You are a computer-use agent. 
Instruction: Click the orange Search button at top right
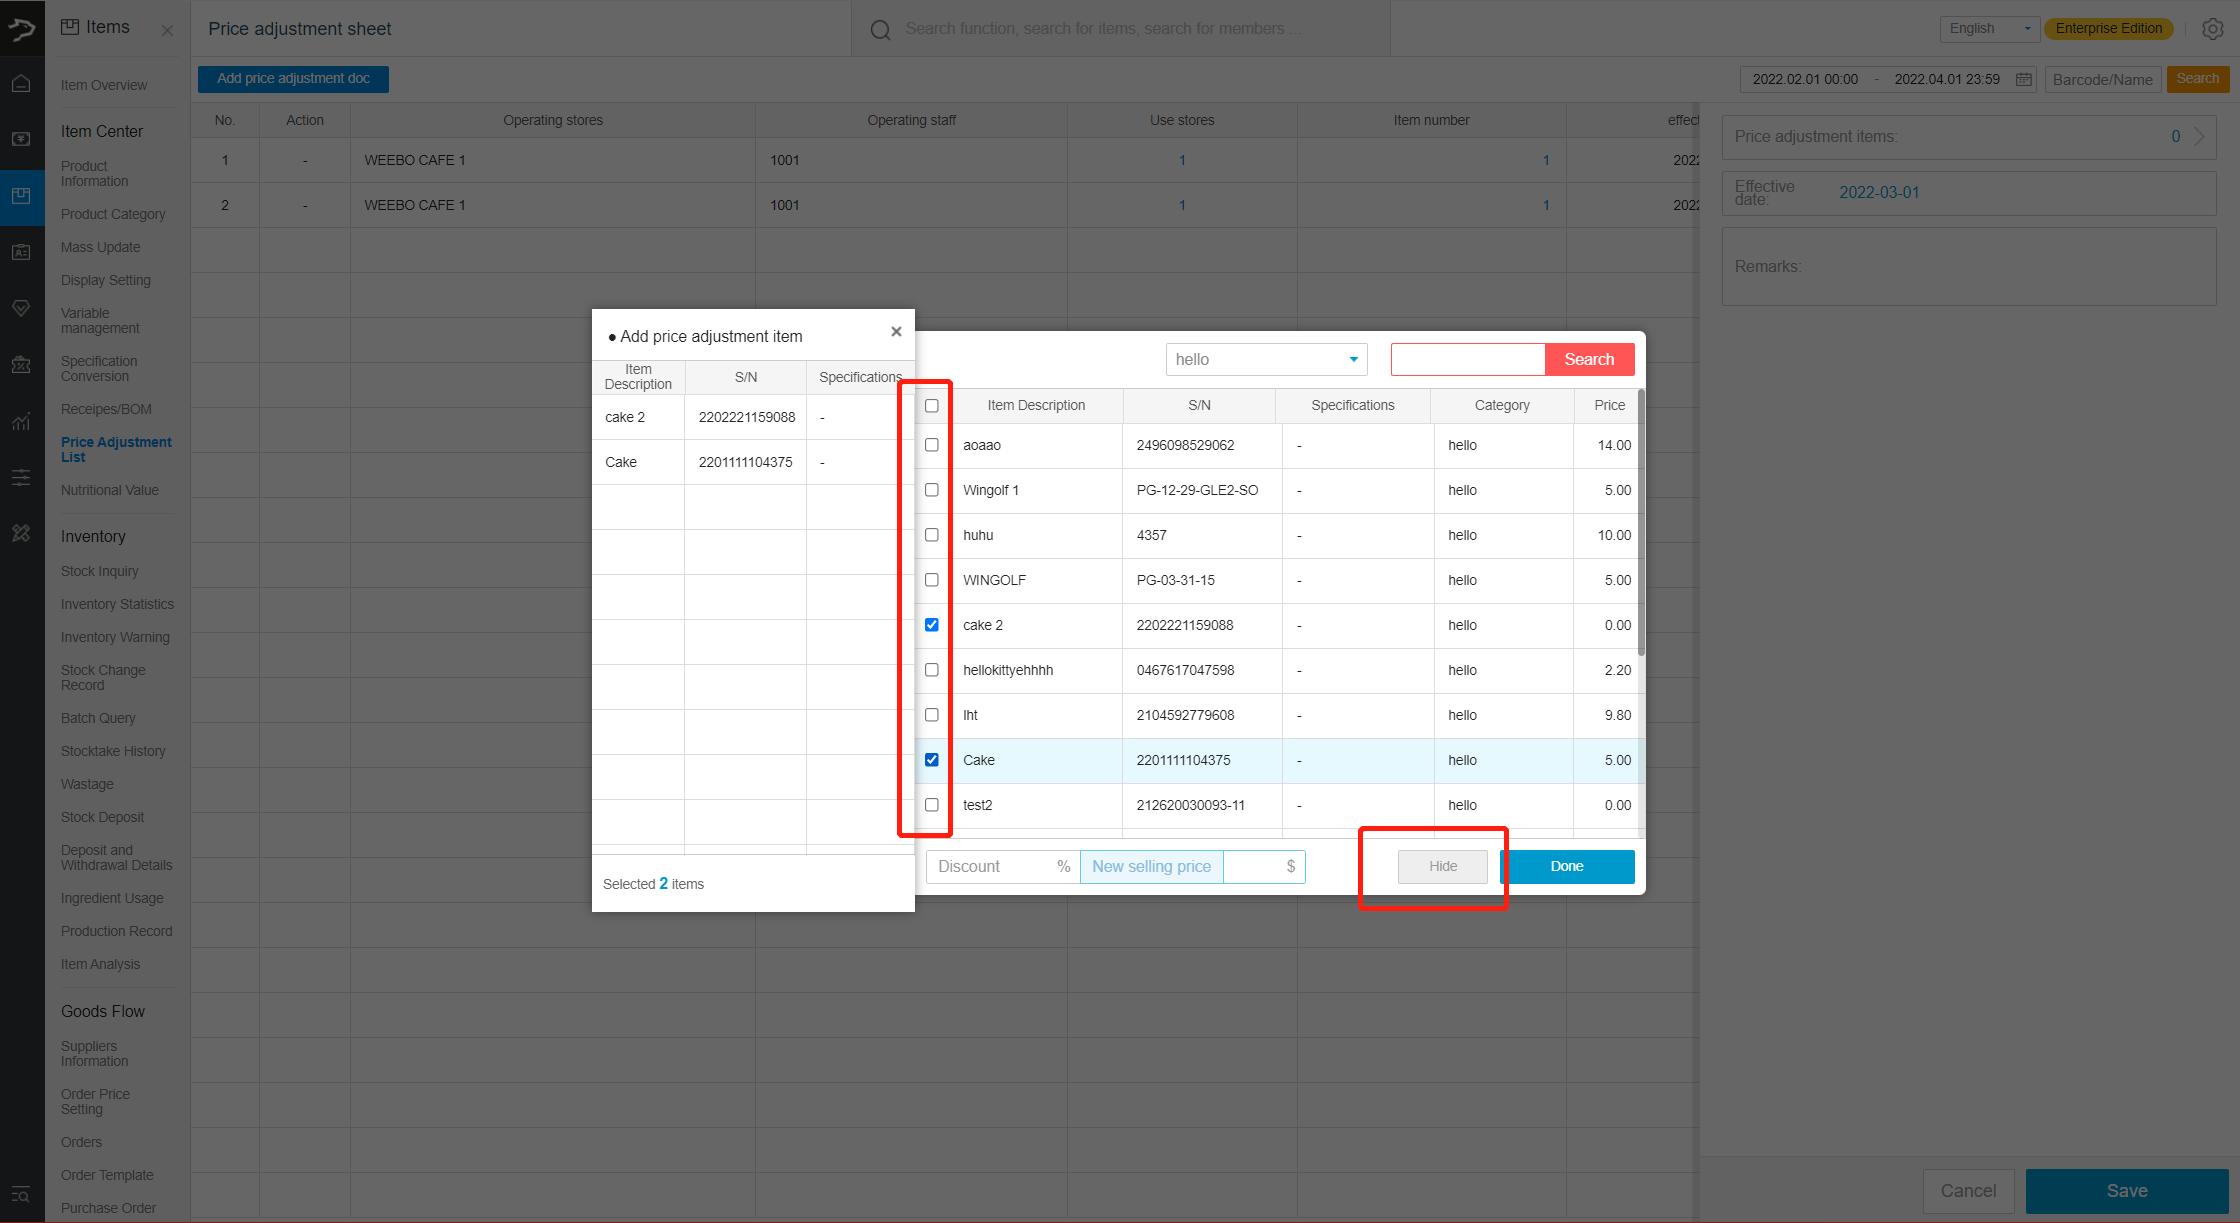(x=2197, y=79)
